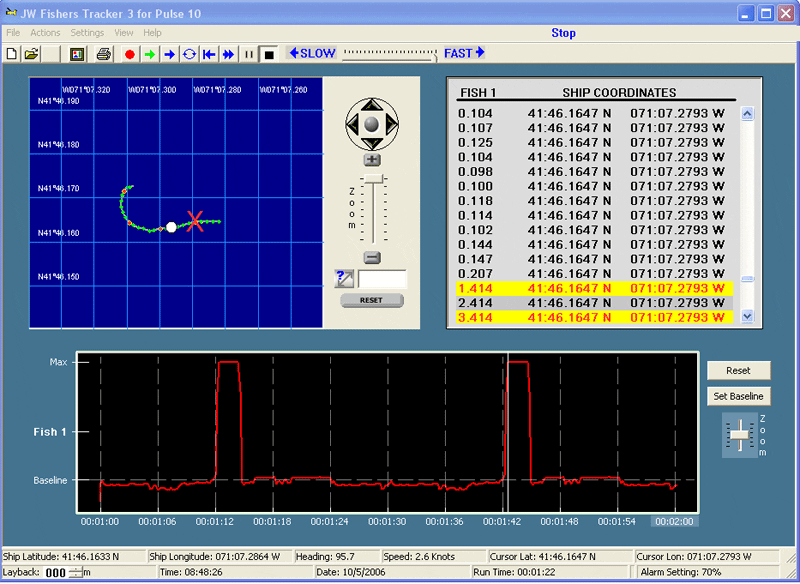Click the blue circular loop icon

[189, 54]
